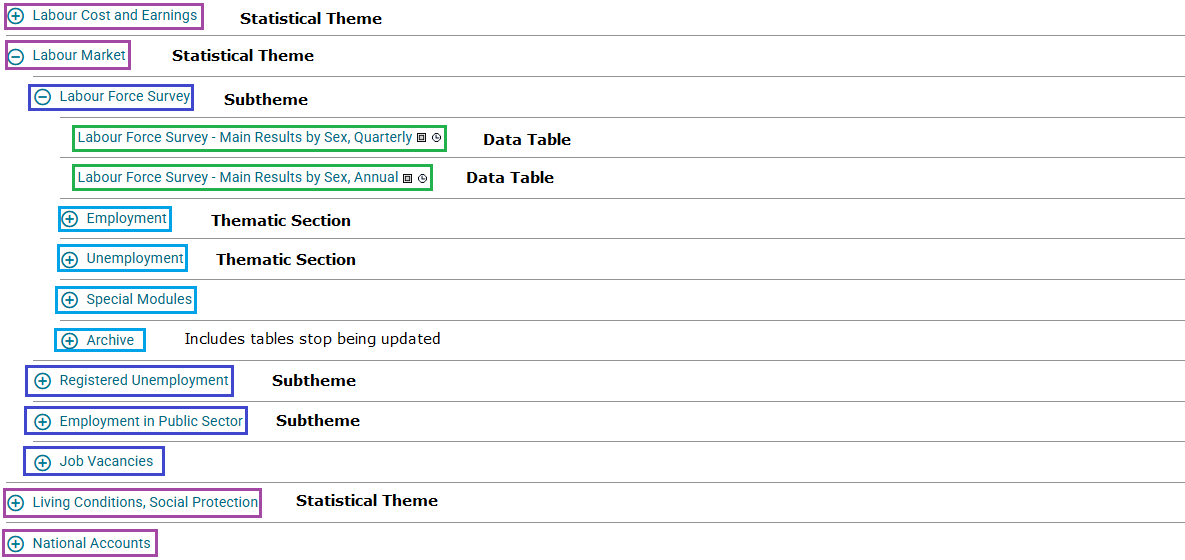Collapse the Labour Force Survey minus icon
The height and width of the screenshot is (560, 1185).
coord(43,97)
